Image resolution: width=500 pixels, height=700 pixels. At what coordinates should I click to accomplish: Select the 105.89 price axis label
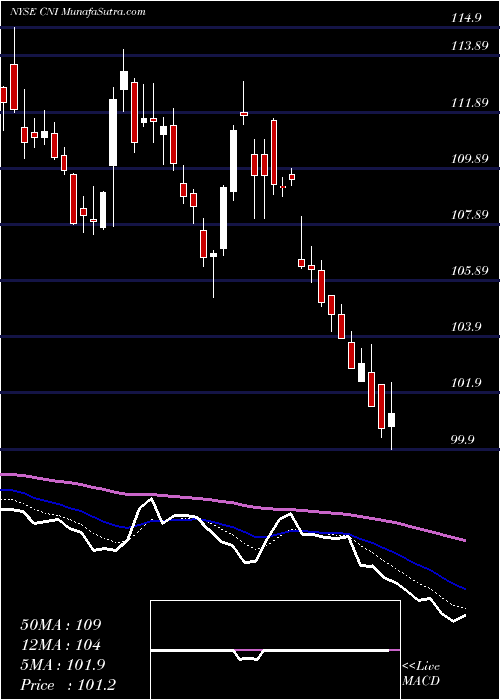tap(469, 271)
